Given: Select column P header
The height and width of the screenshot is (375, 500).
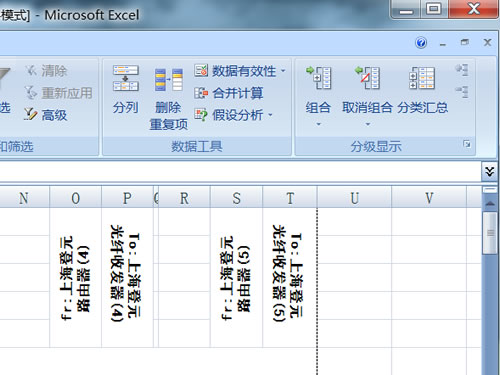Looking at the screenshot, I should (x=127, y=198).
